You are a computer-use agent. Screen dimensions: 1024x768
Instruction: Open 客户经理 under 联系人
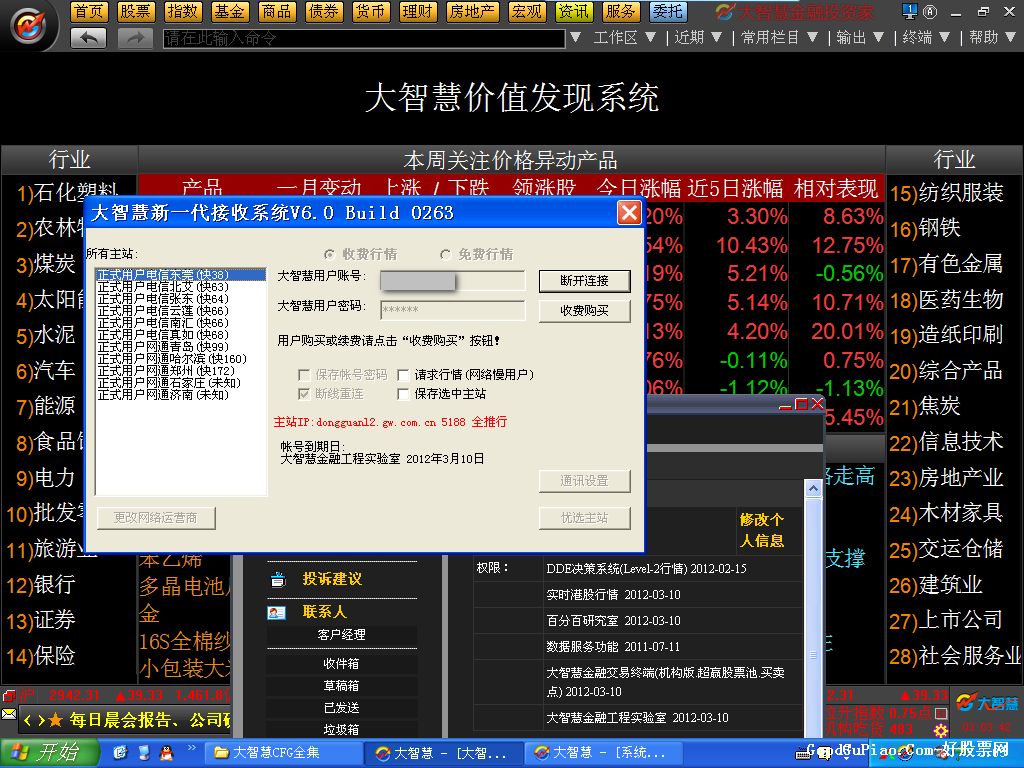pyautogui.click(x=342, y=634)
